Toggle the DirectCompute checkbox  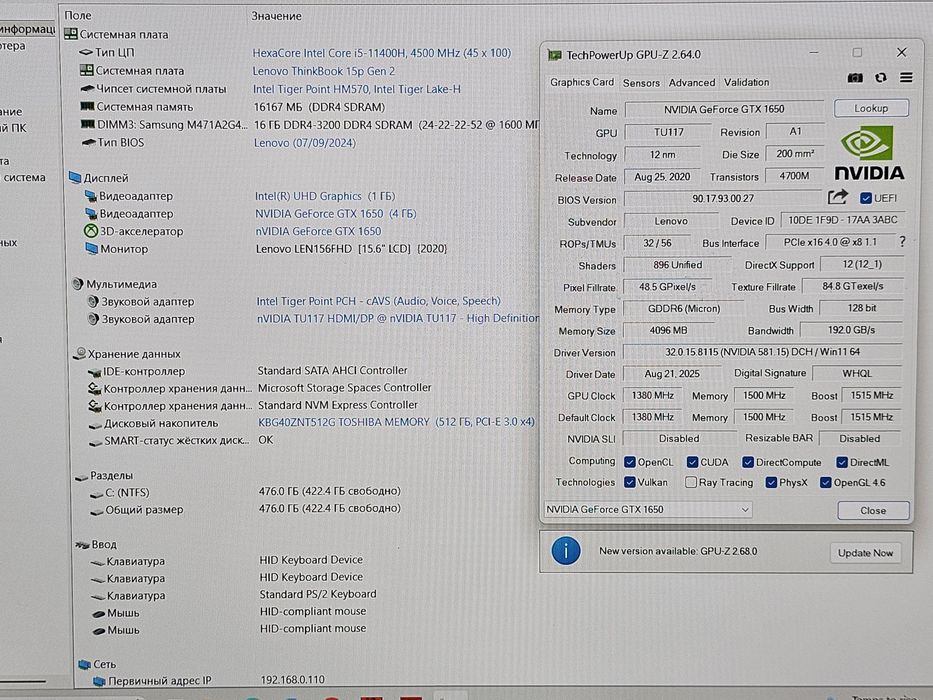748,462
